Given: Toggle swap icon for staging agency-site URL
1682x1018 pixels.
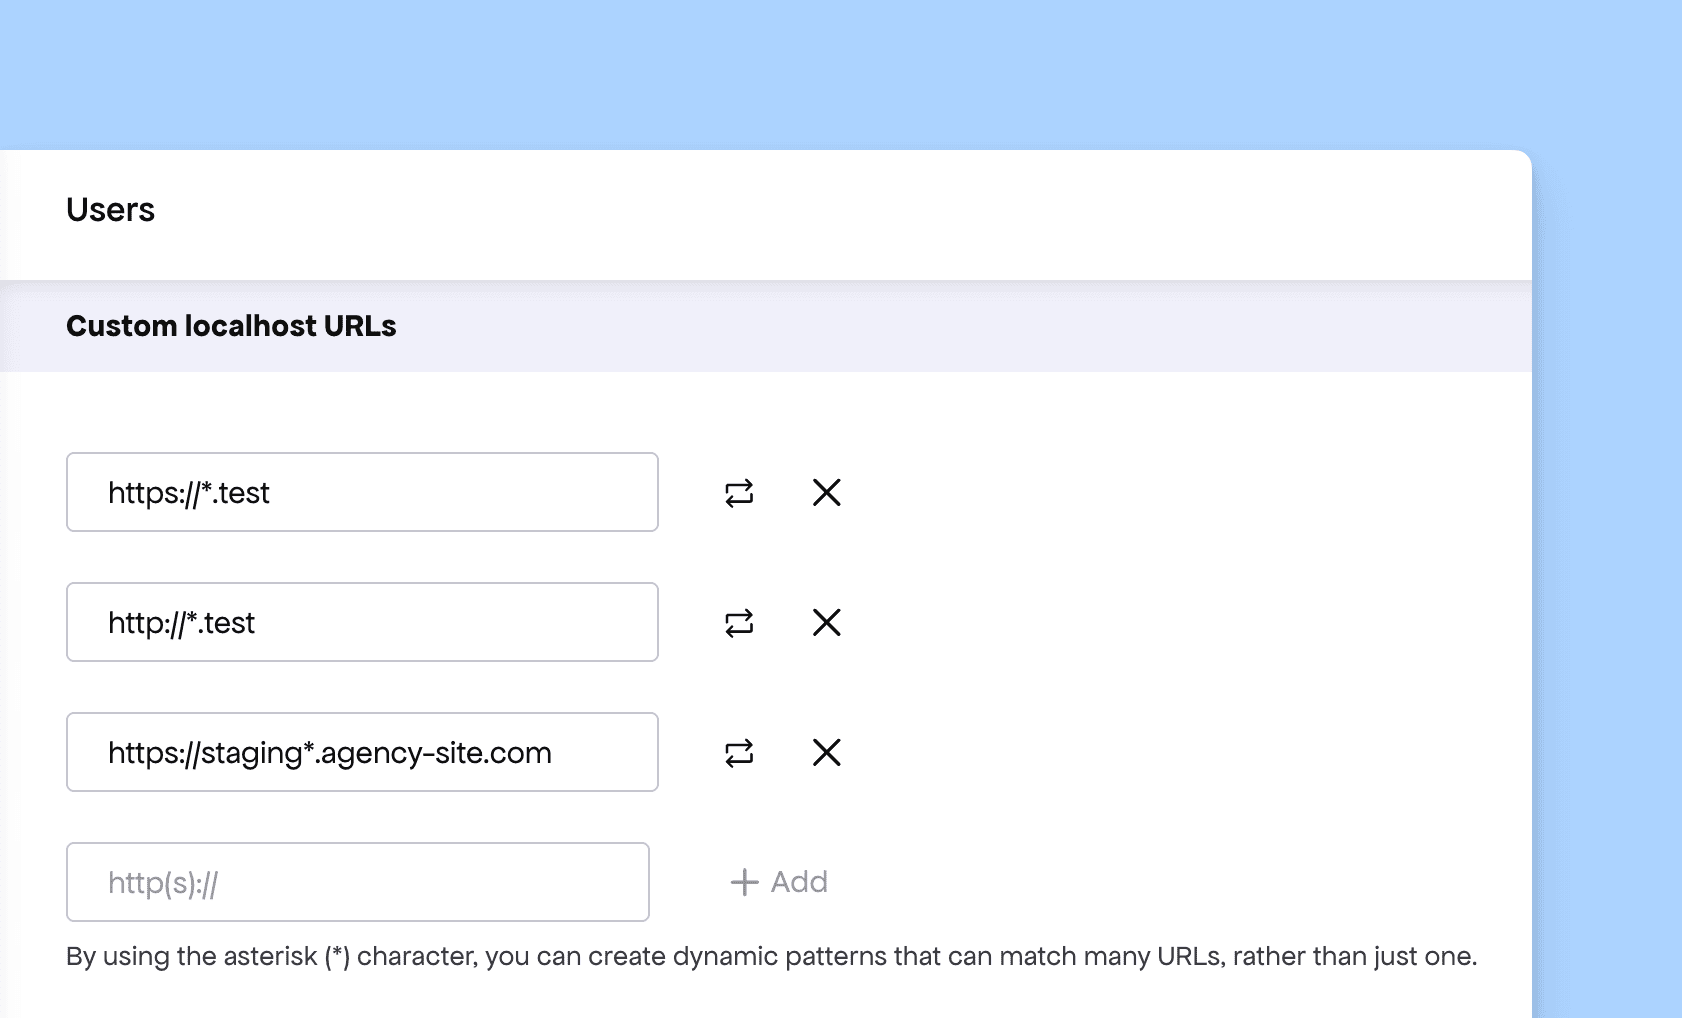Looking at the screenshot, I should tap(739, 753).
